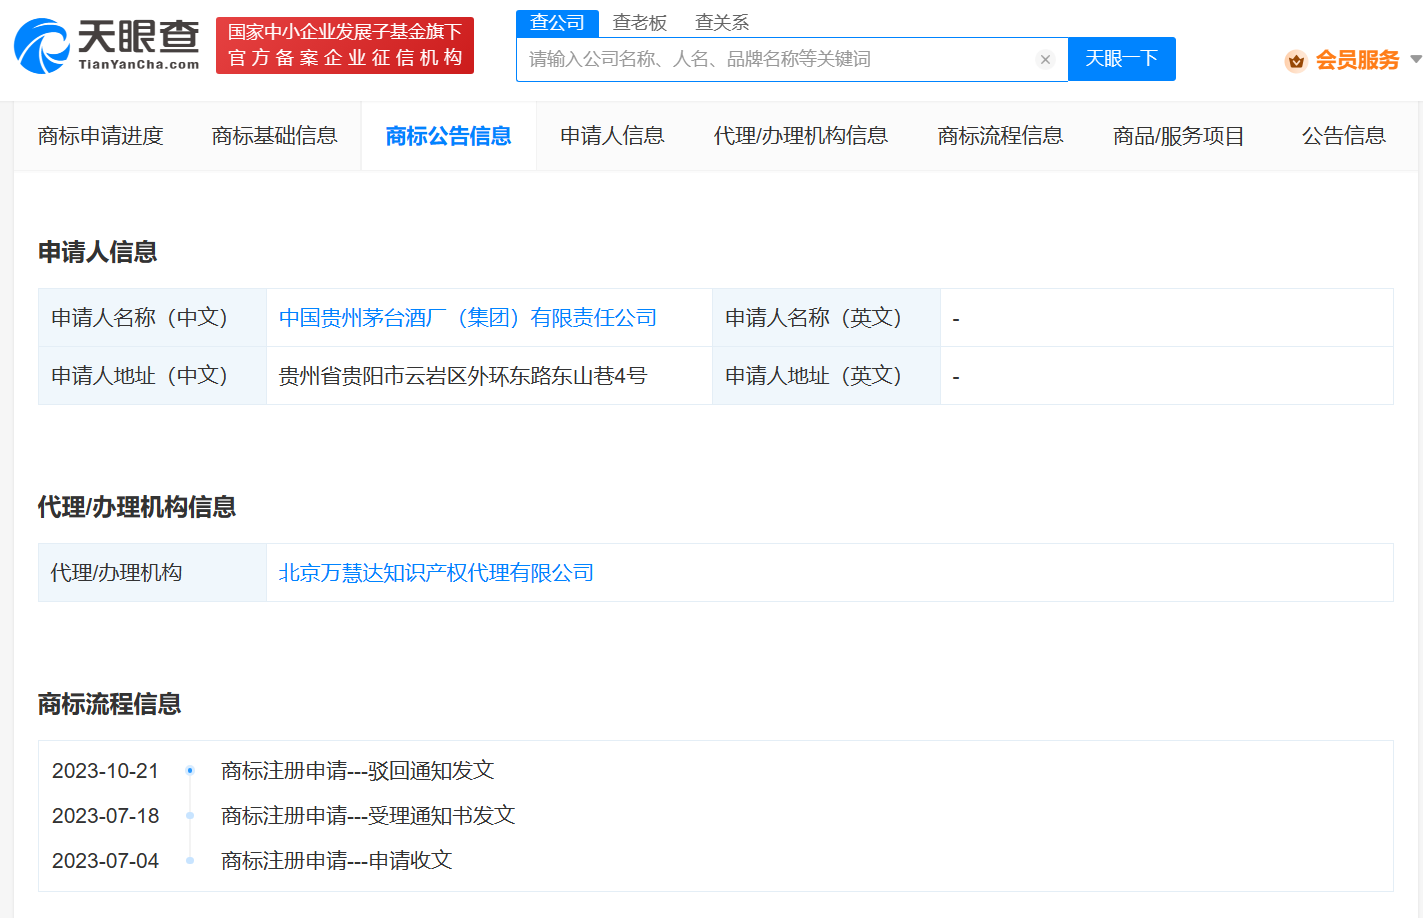The height and width of the screenshot is (918, 1423).
Task: Select the 查公司 search tab
Action: [x=557, y=23]
